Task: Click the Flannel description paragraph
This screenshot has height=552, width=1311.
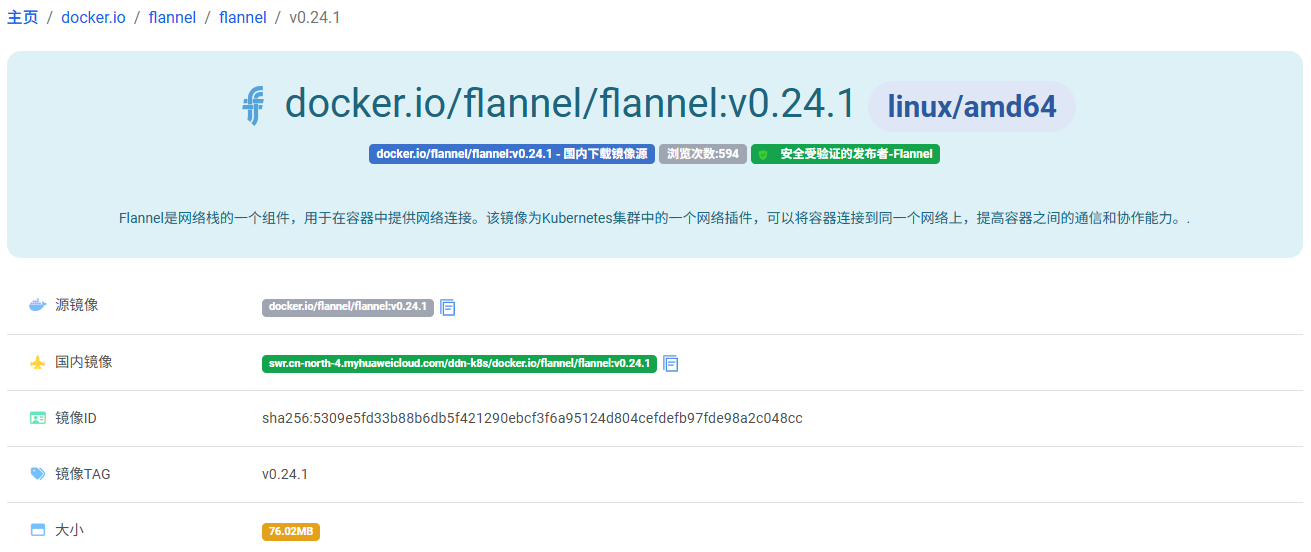Action: coord(654,217)
